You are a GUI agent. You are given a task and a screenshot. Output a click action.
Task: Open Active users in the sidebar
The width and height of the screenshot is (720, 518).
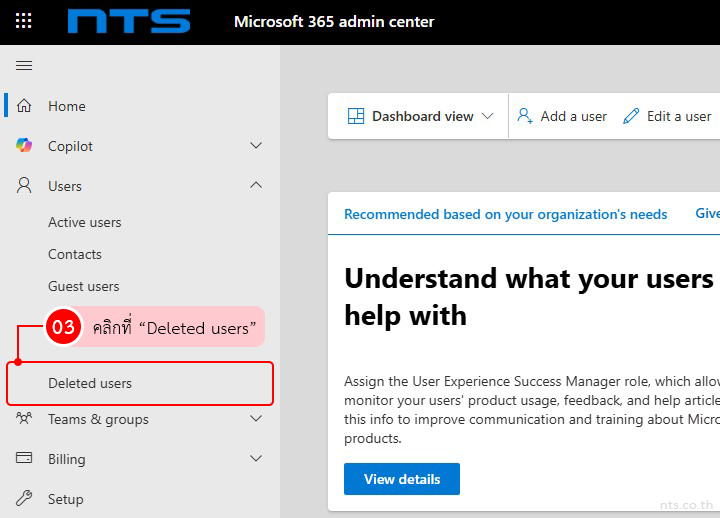click(x=85, y=222)
